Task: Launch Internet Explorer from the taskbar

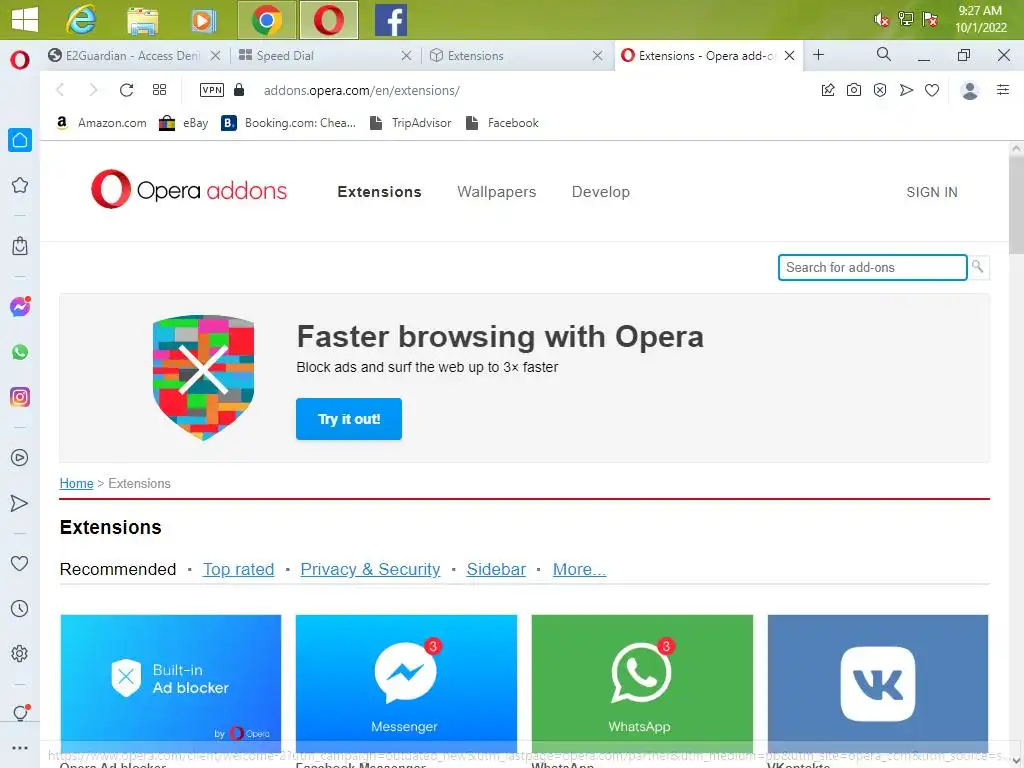Action: point(82,20)
